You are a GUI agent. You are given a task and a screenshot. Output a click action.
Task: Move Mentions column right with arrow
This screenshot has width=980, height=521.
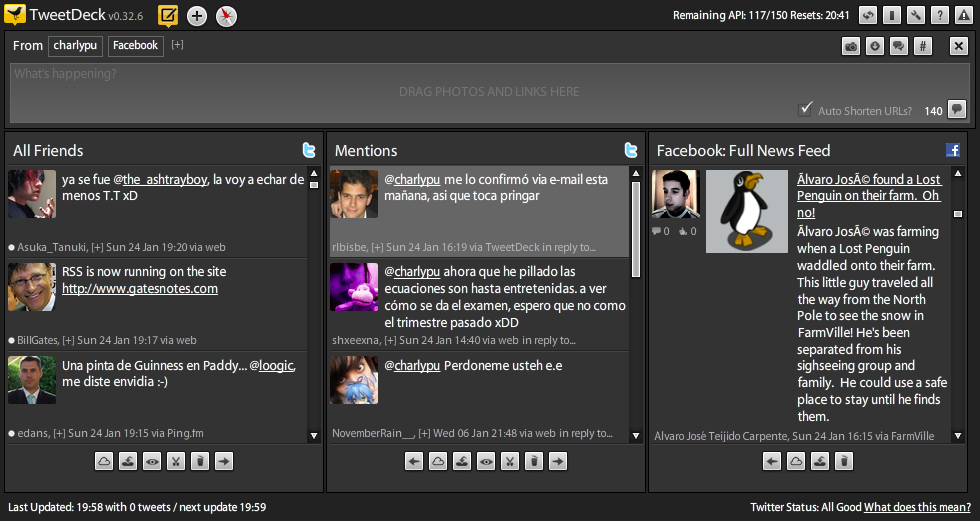pyautogui.click(x=558, y=461)
